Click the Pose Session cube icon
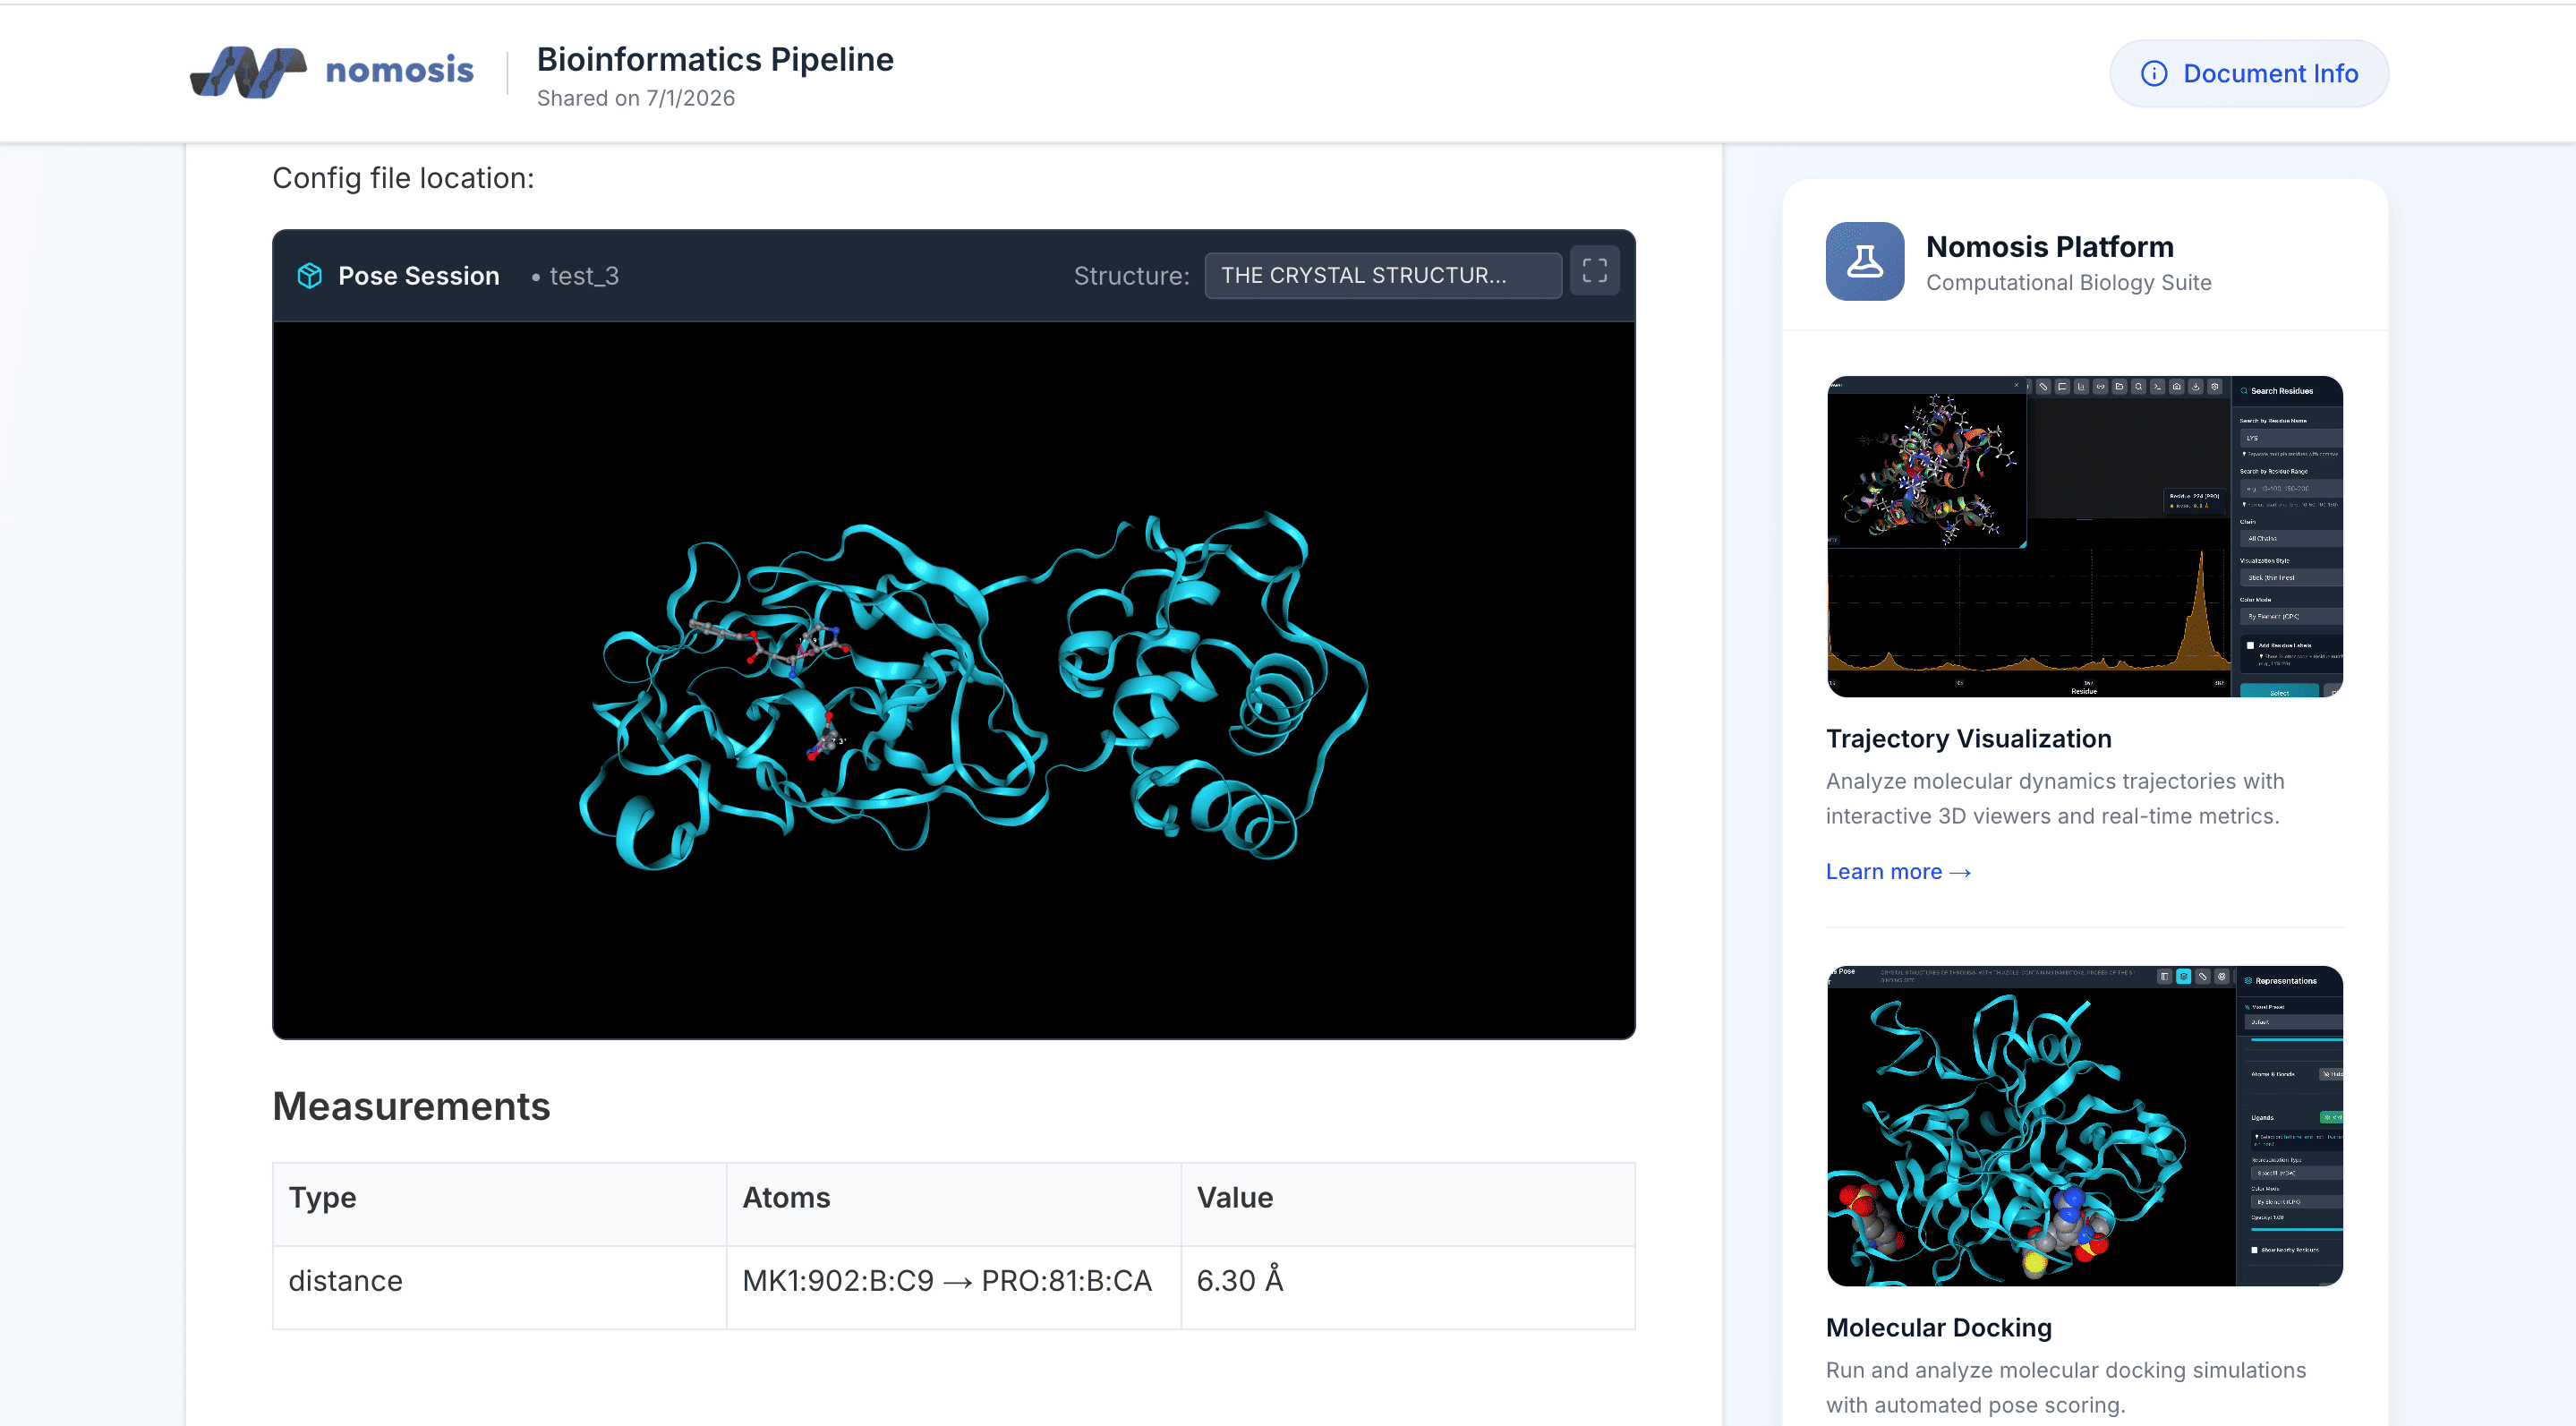Viewport: 2576px width, 1426px height. tap(310, 276)
